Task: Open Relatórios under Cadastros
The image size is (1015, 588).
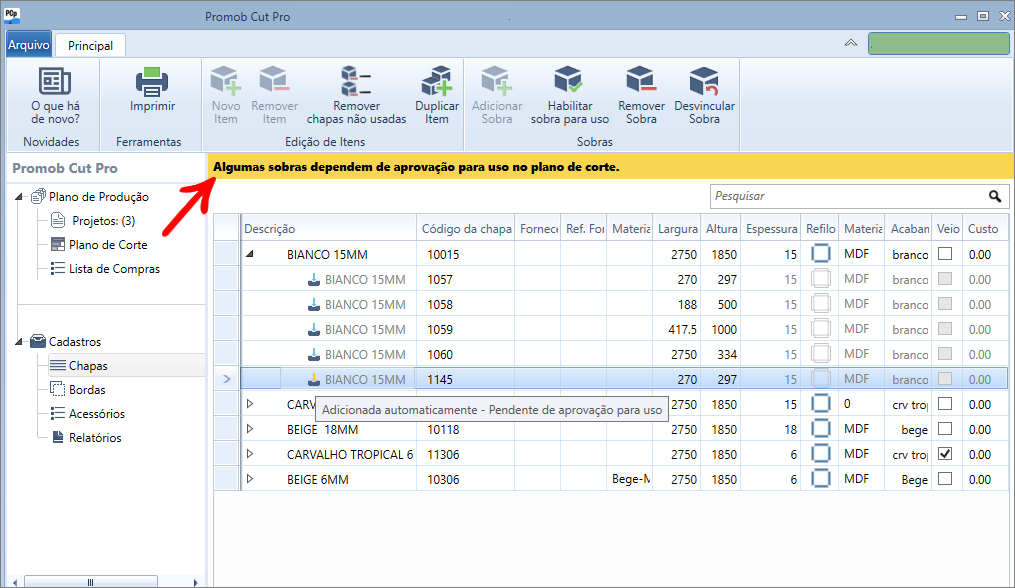Action: pos(95,438)
